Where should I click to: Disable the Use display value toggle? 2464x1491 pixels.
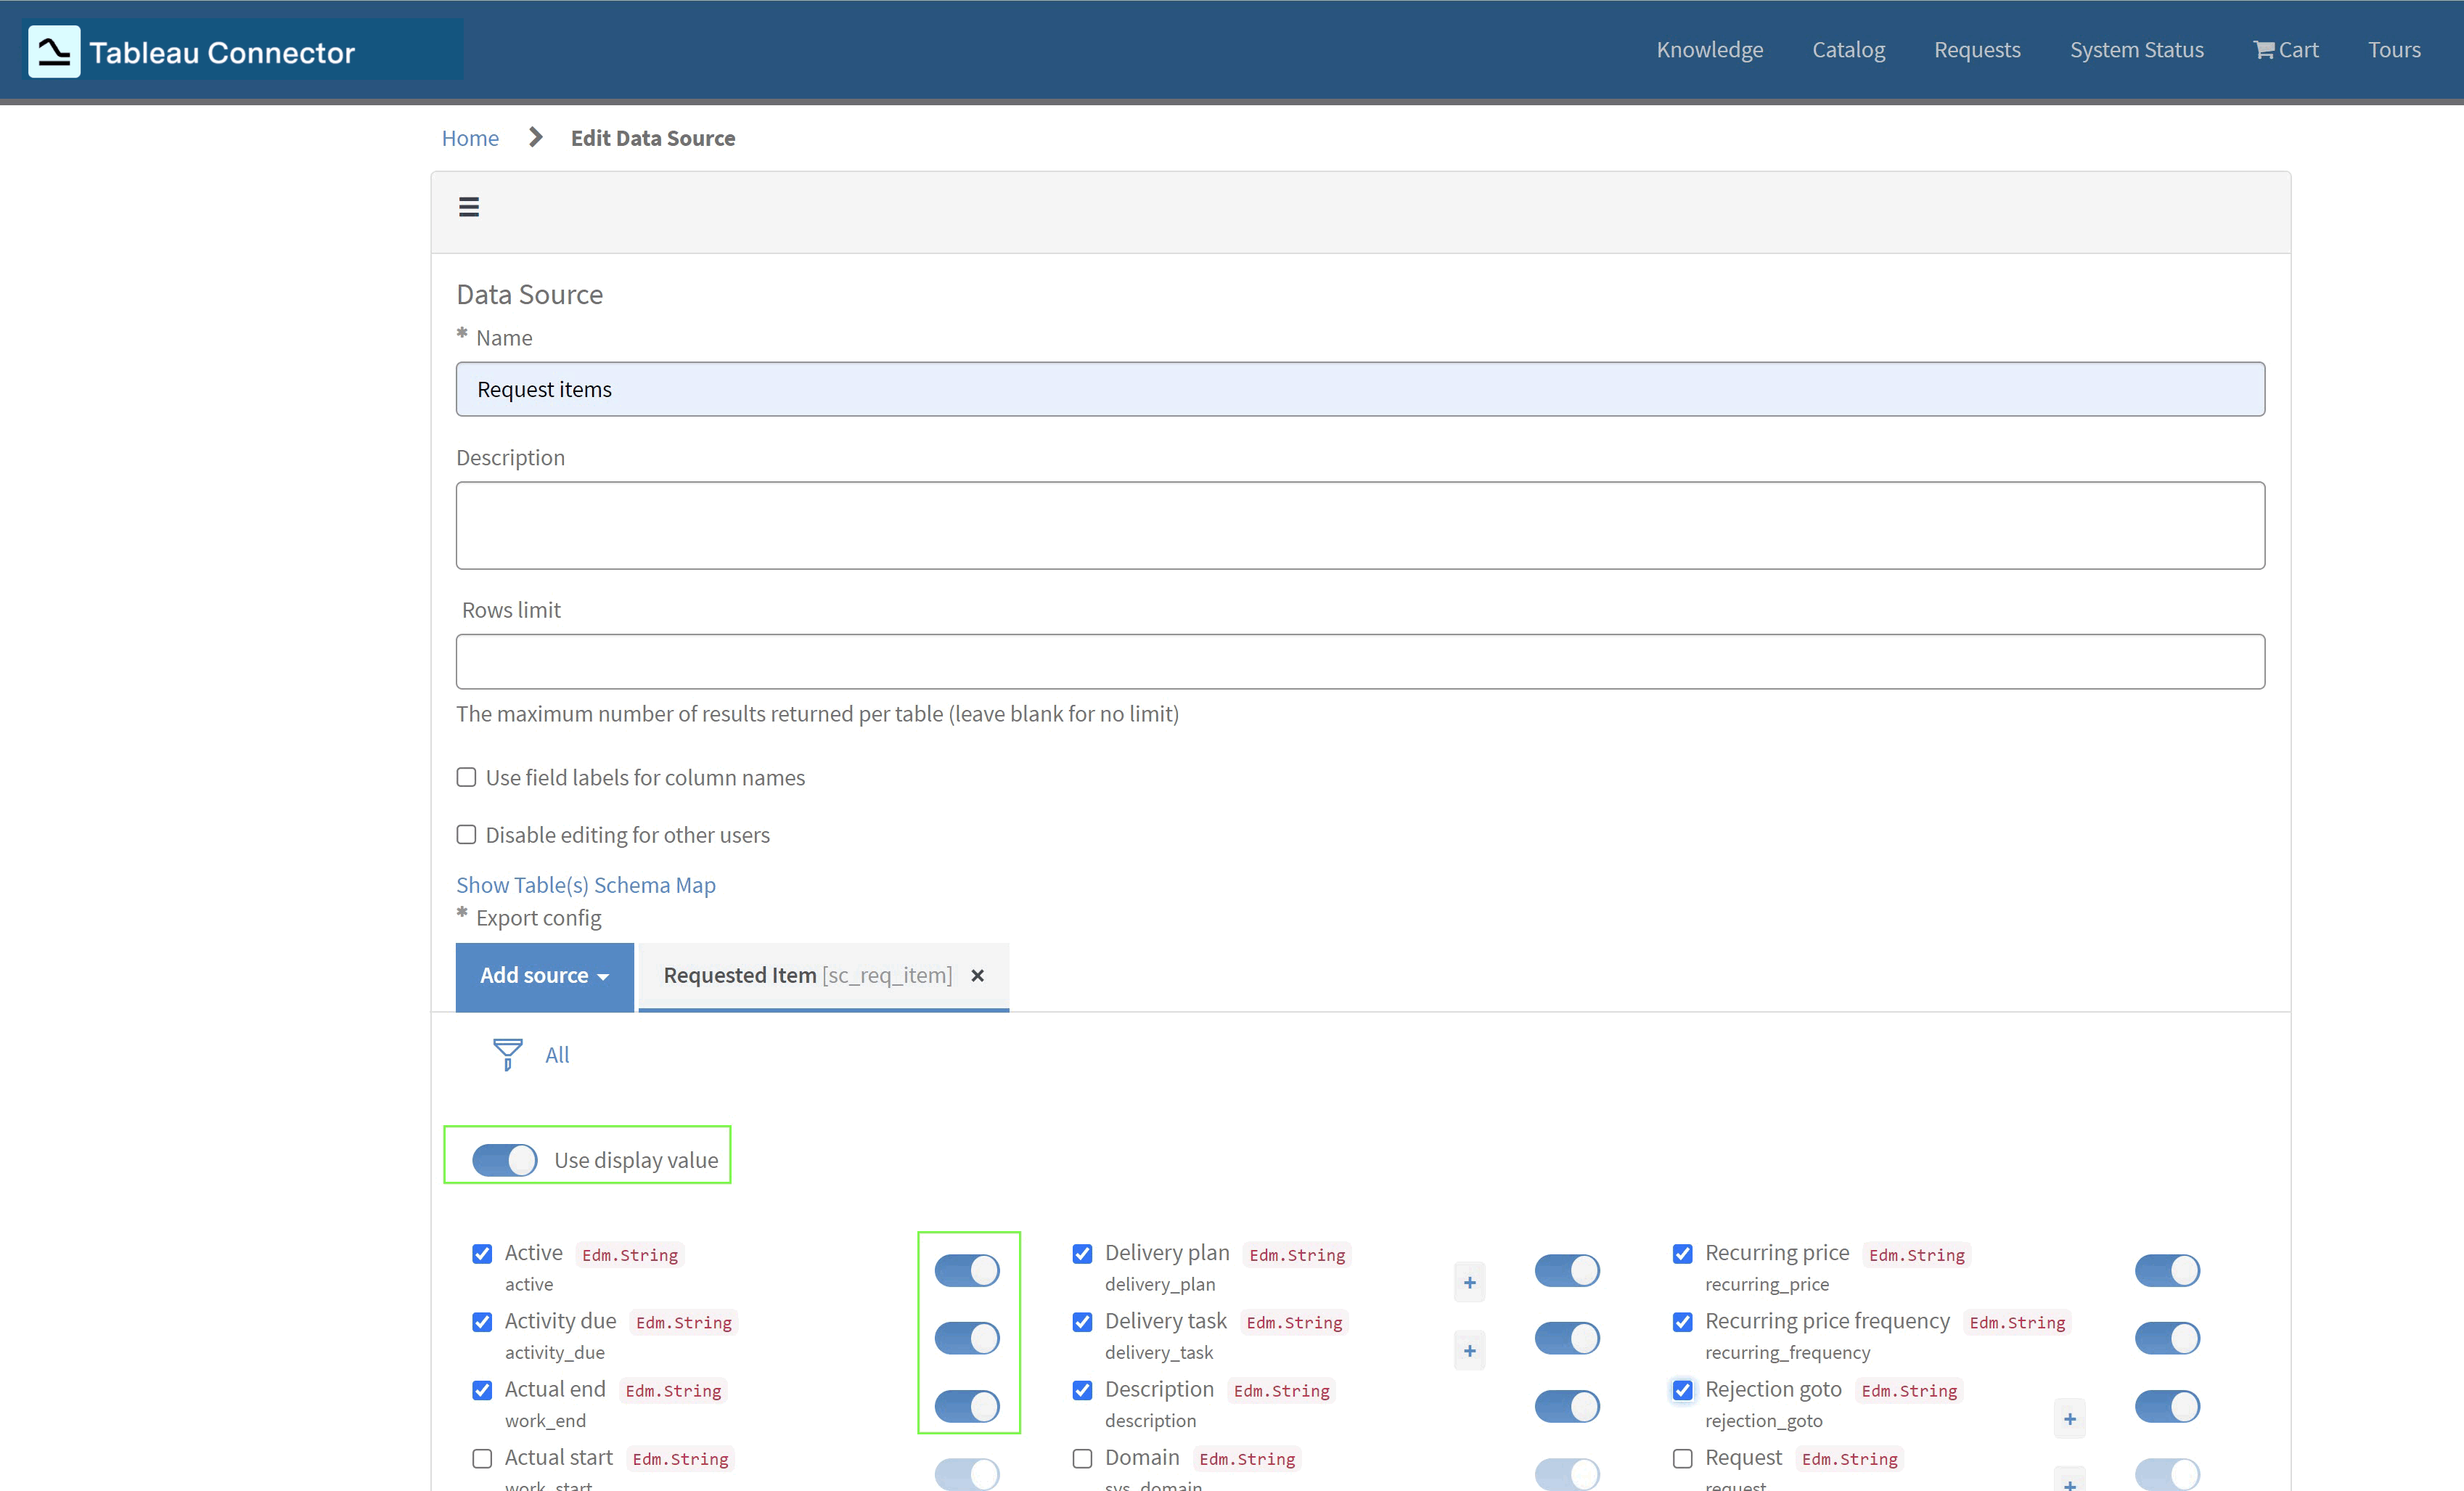(504, 1159)
